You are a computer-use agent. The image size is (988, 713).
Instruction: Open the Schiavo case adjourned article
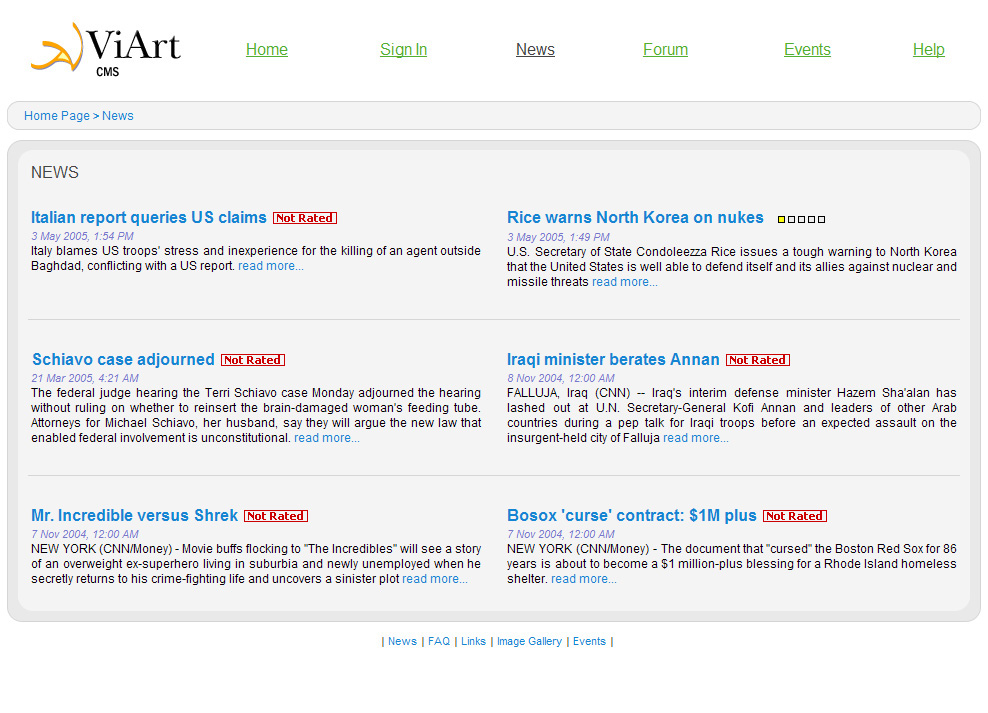pos(124,359)
